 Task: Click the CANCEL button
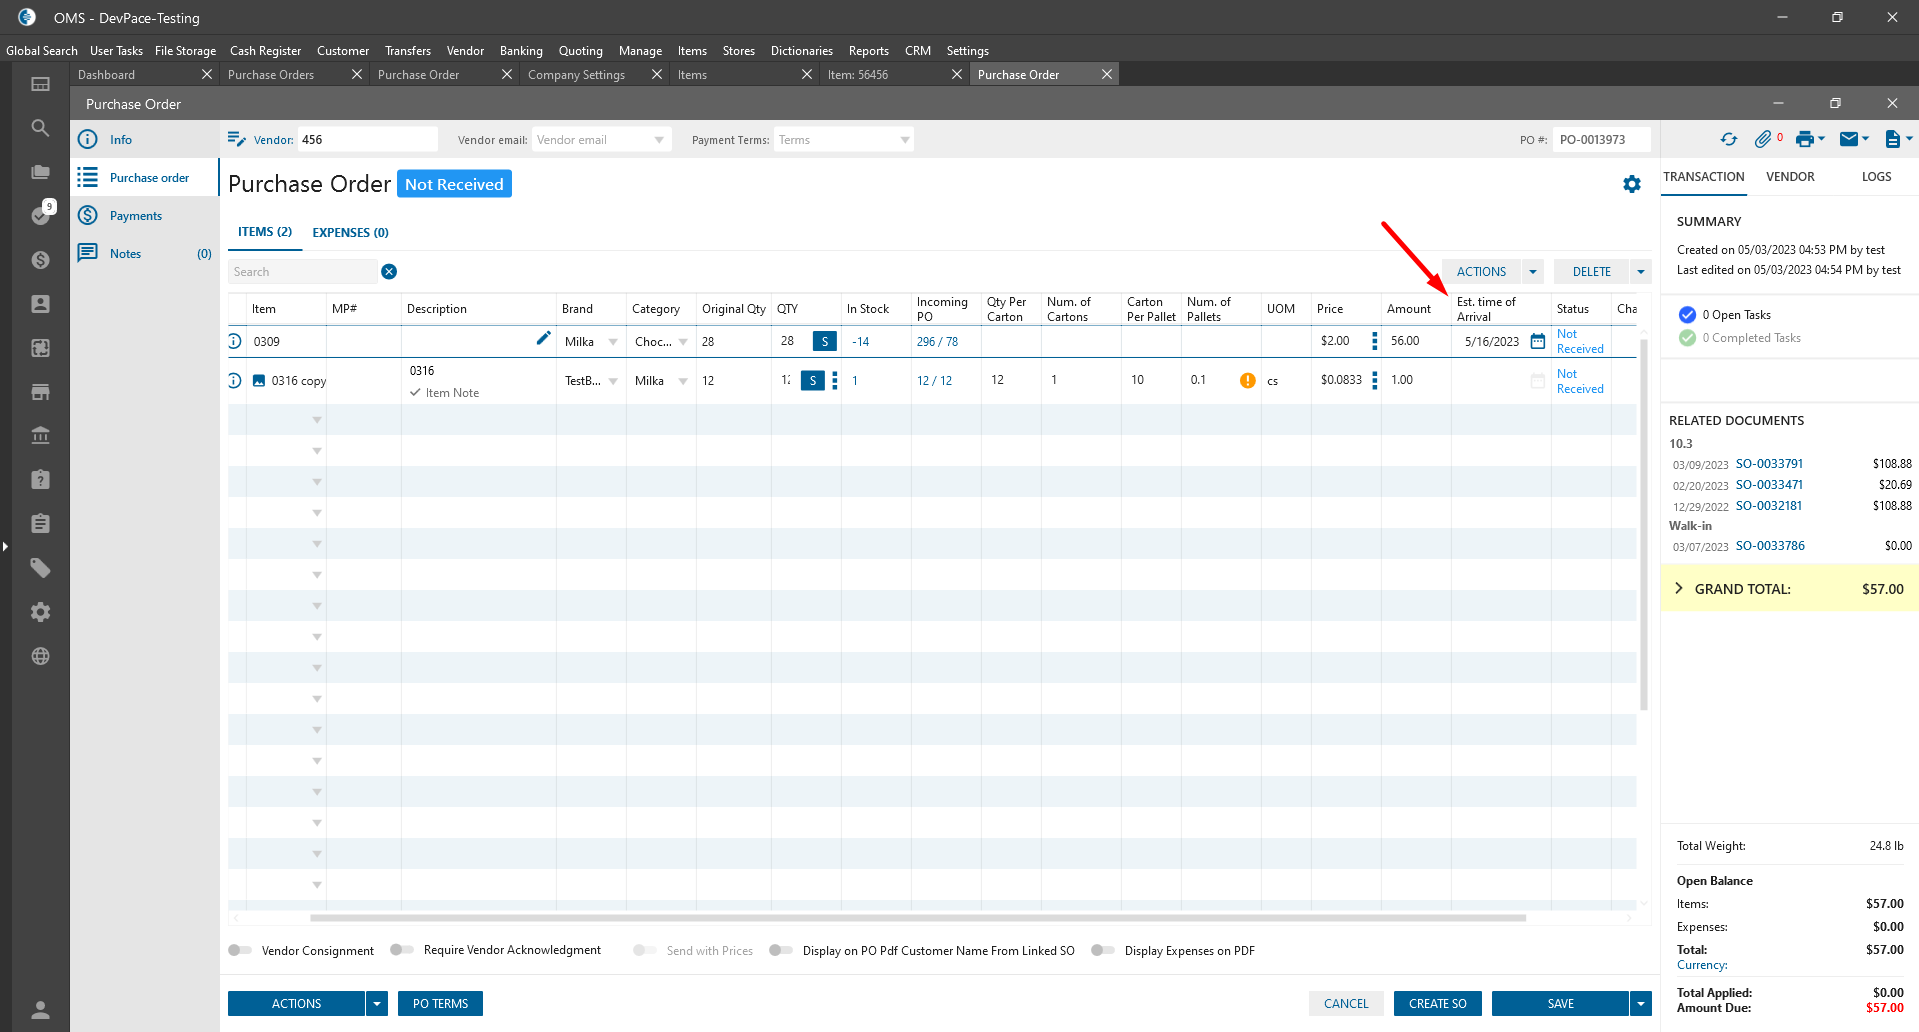[1346, 1004]
